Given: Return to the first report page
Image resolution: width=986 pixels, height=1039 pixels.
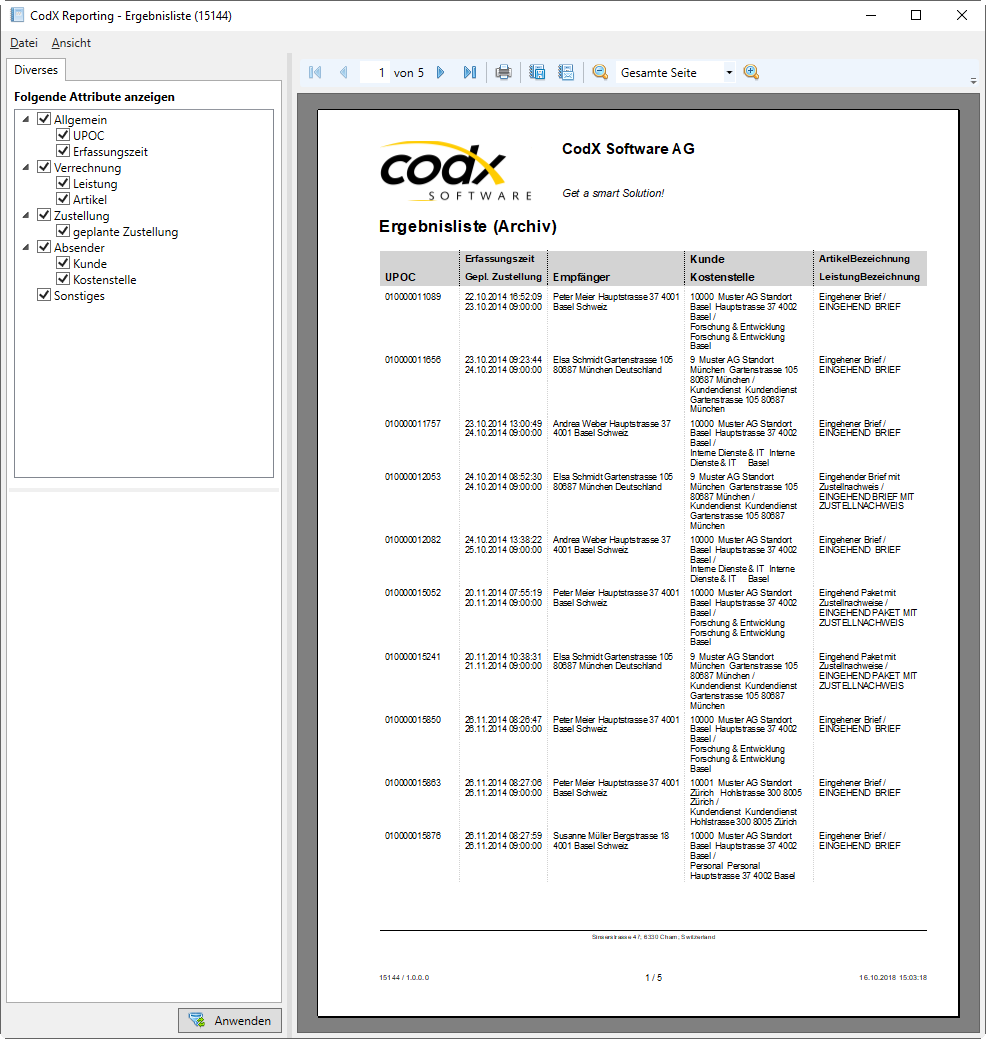Looking at the screenshot, I should (314, 71).
